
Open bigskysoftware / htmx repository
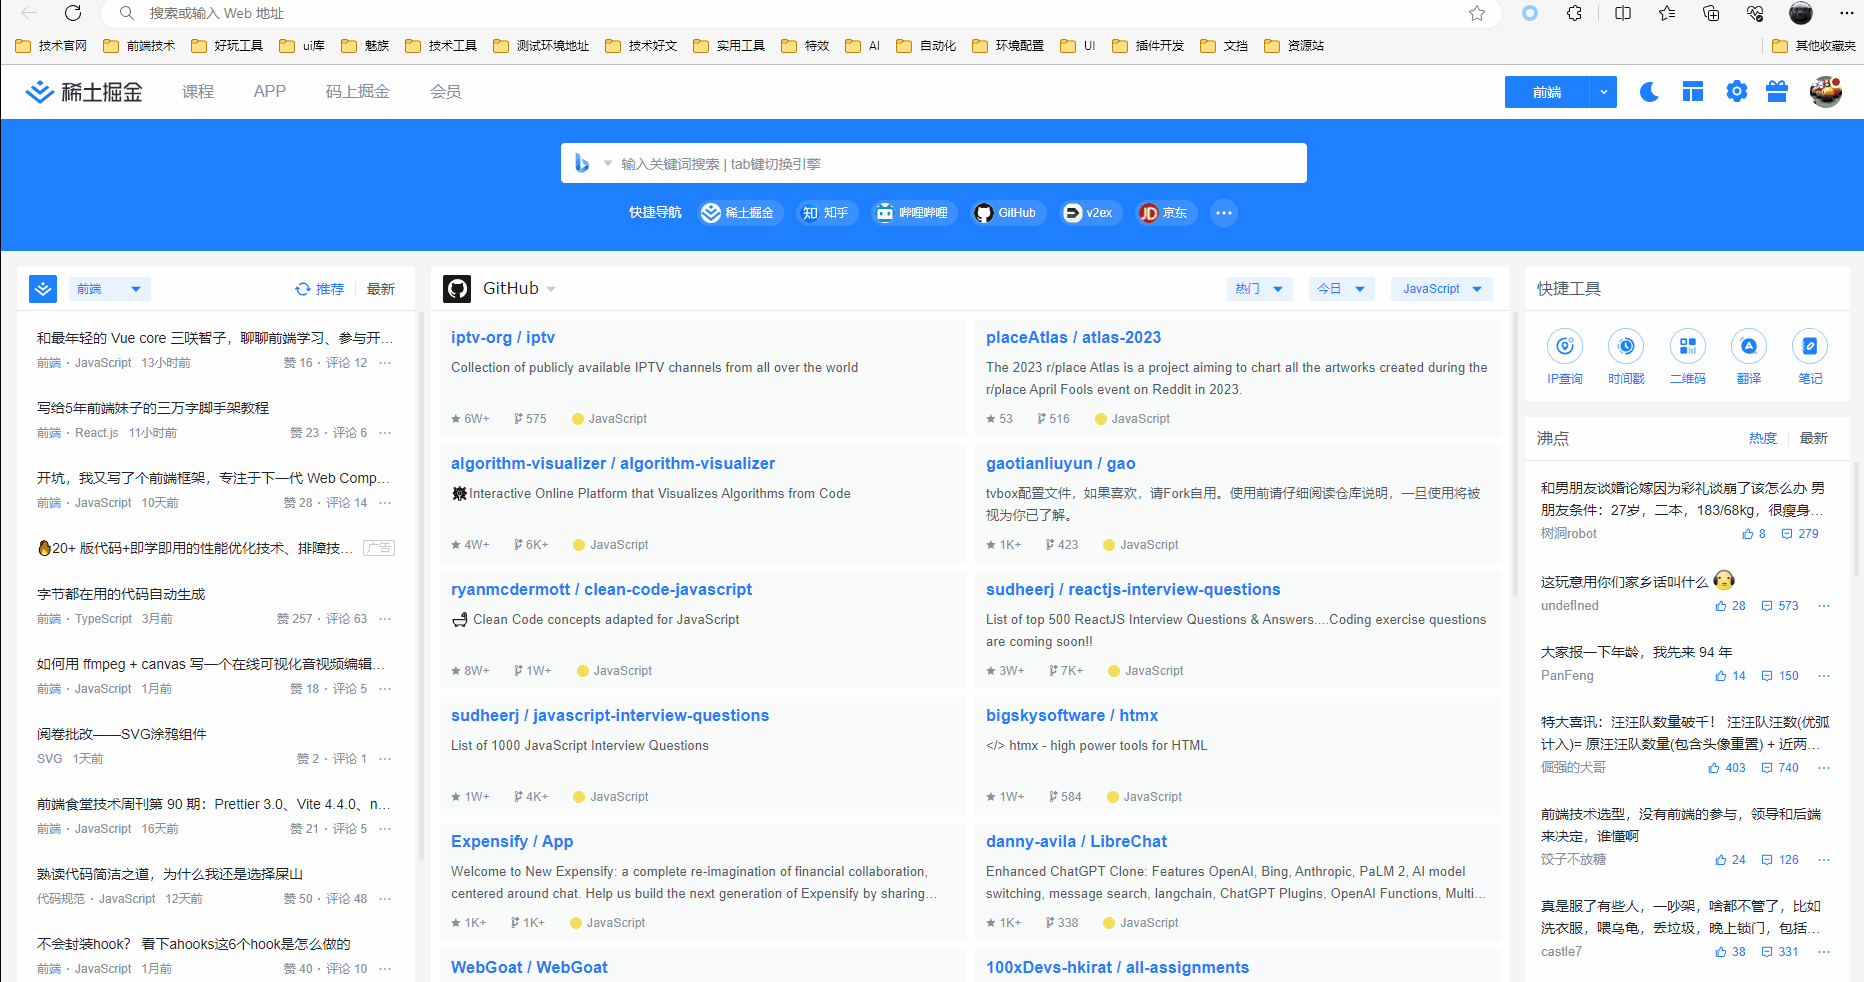point(1072,716)
